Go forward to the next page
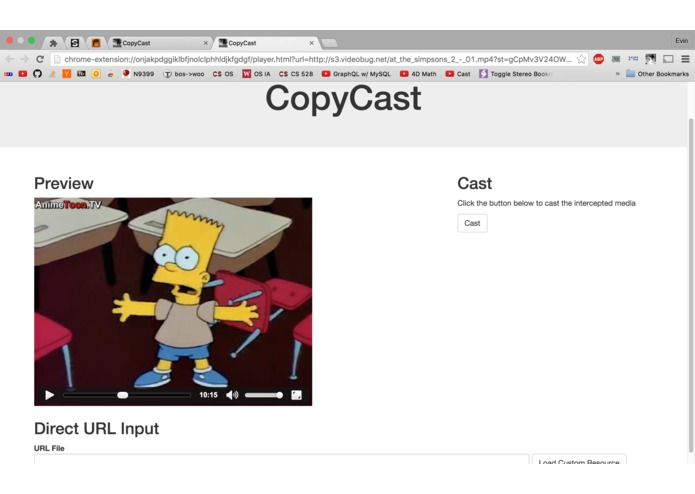The image size is (695, 494). pos(24,59)
